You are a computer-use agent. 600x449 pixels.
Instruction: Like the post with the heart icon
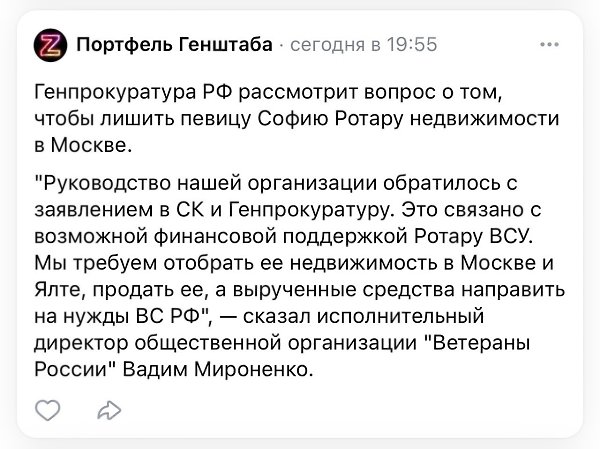[x=48, y=410]
